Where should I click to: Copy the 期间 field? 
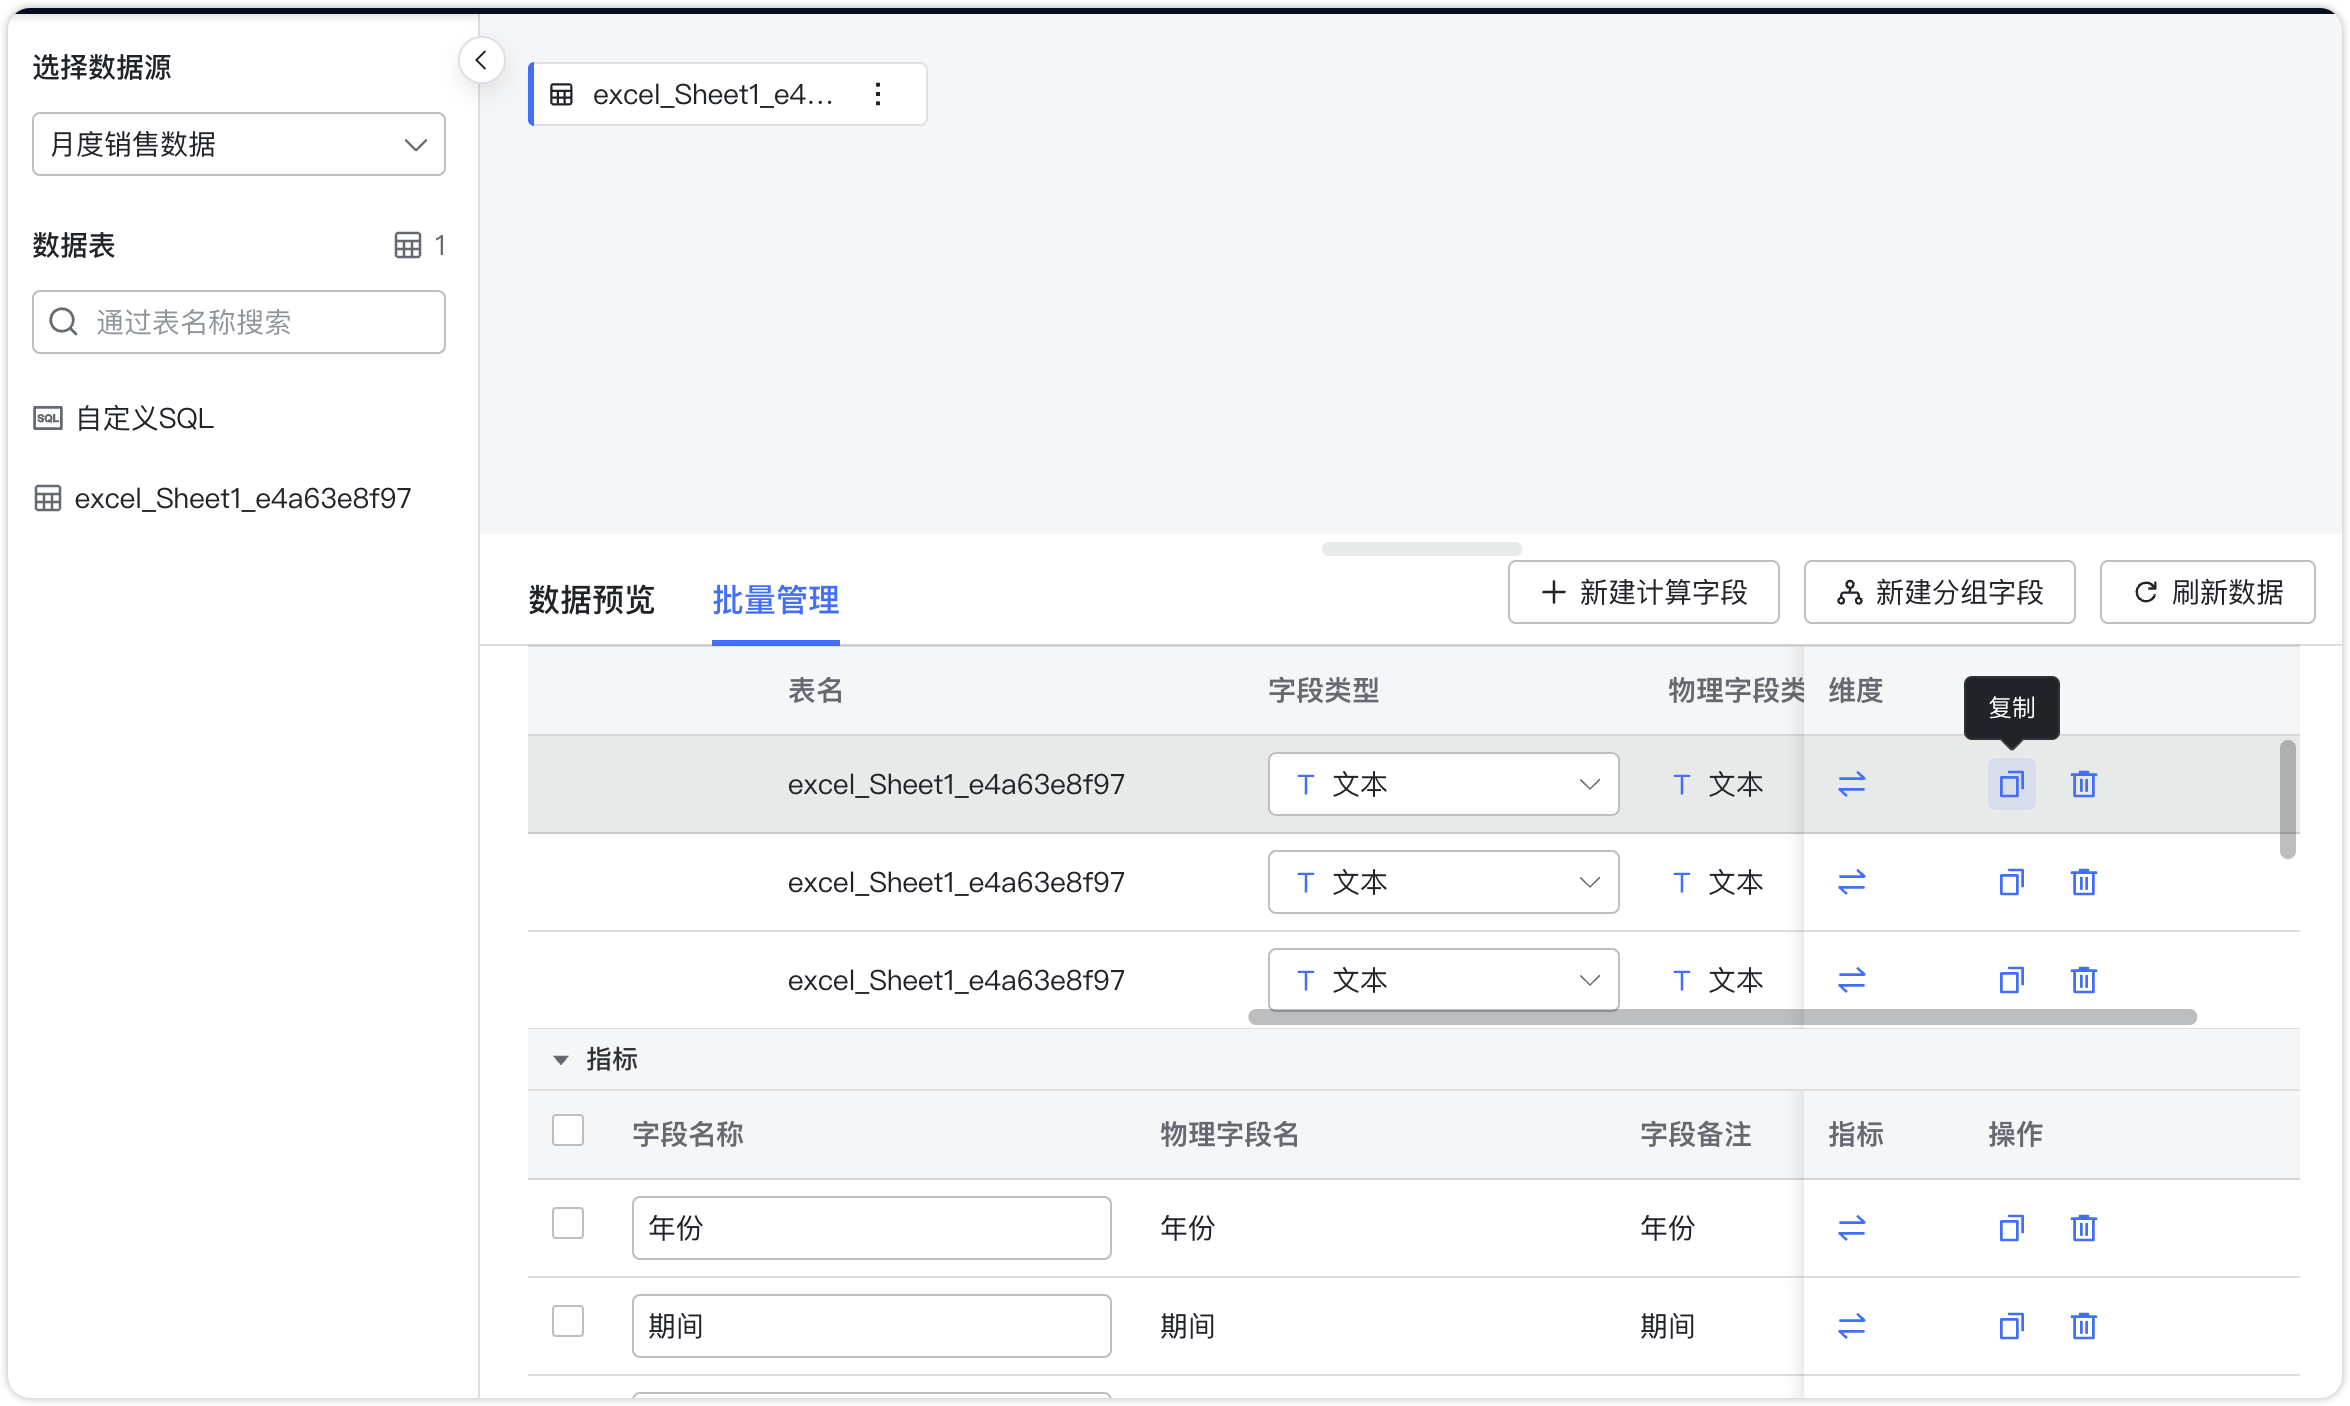pos(2012,1326)
